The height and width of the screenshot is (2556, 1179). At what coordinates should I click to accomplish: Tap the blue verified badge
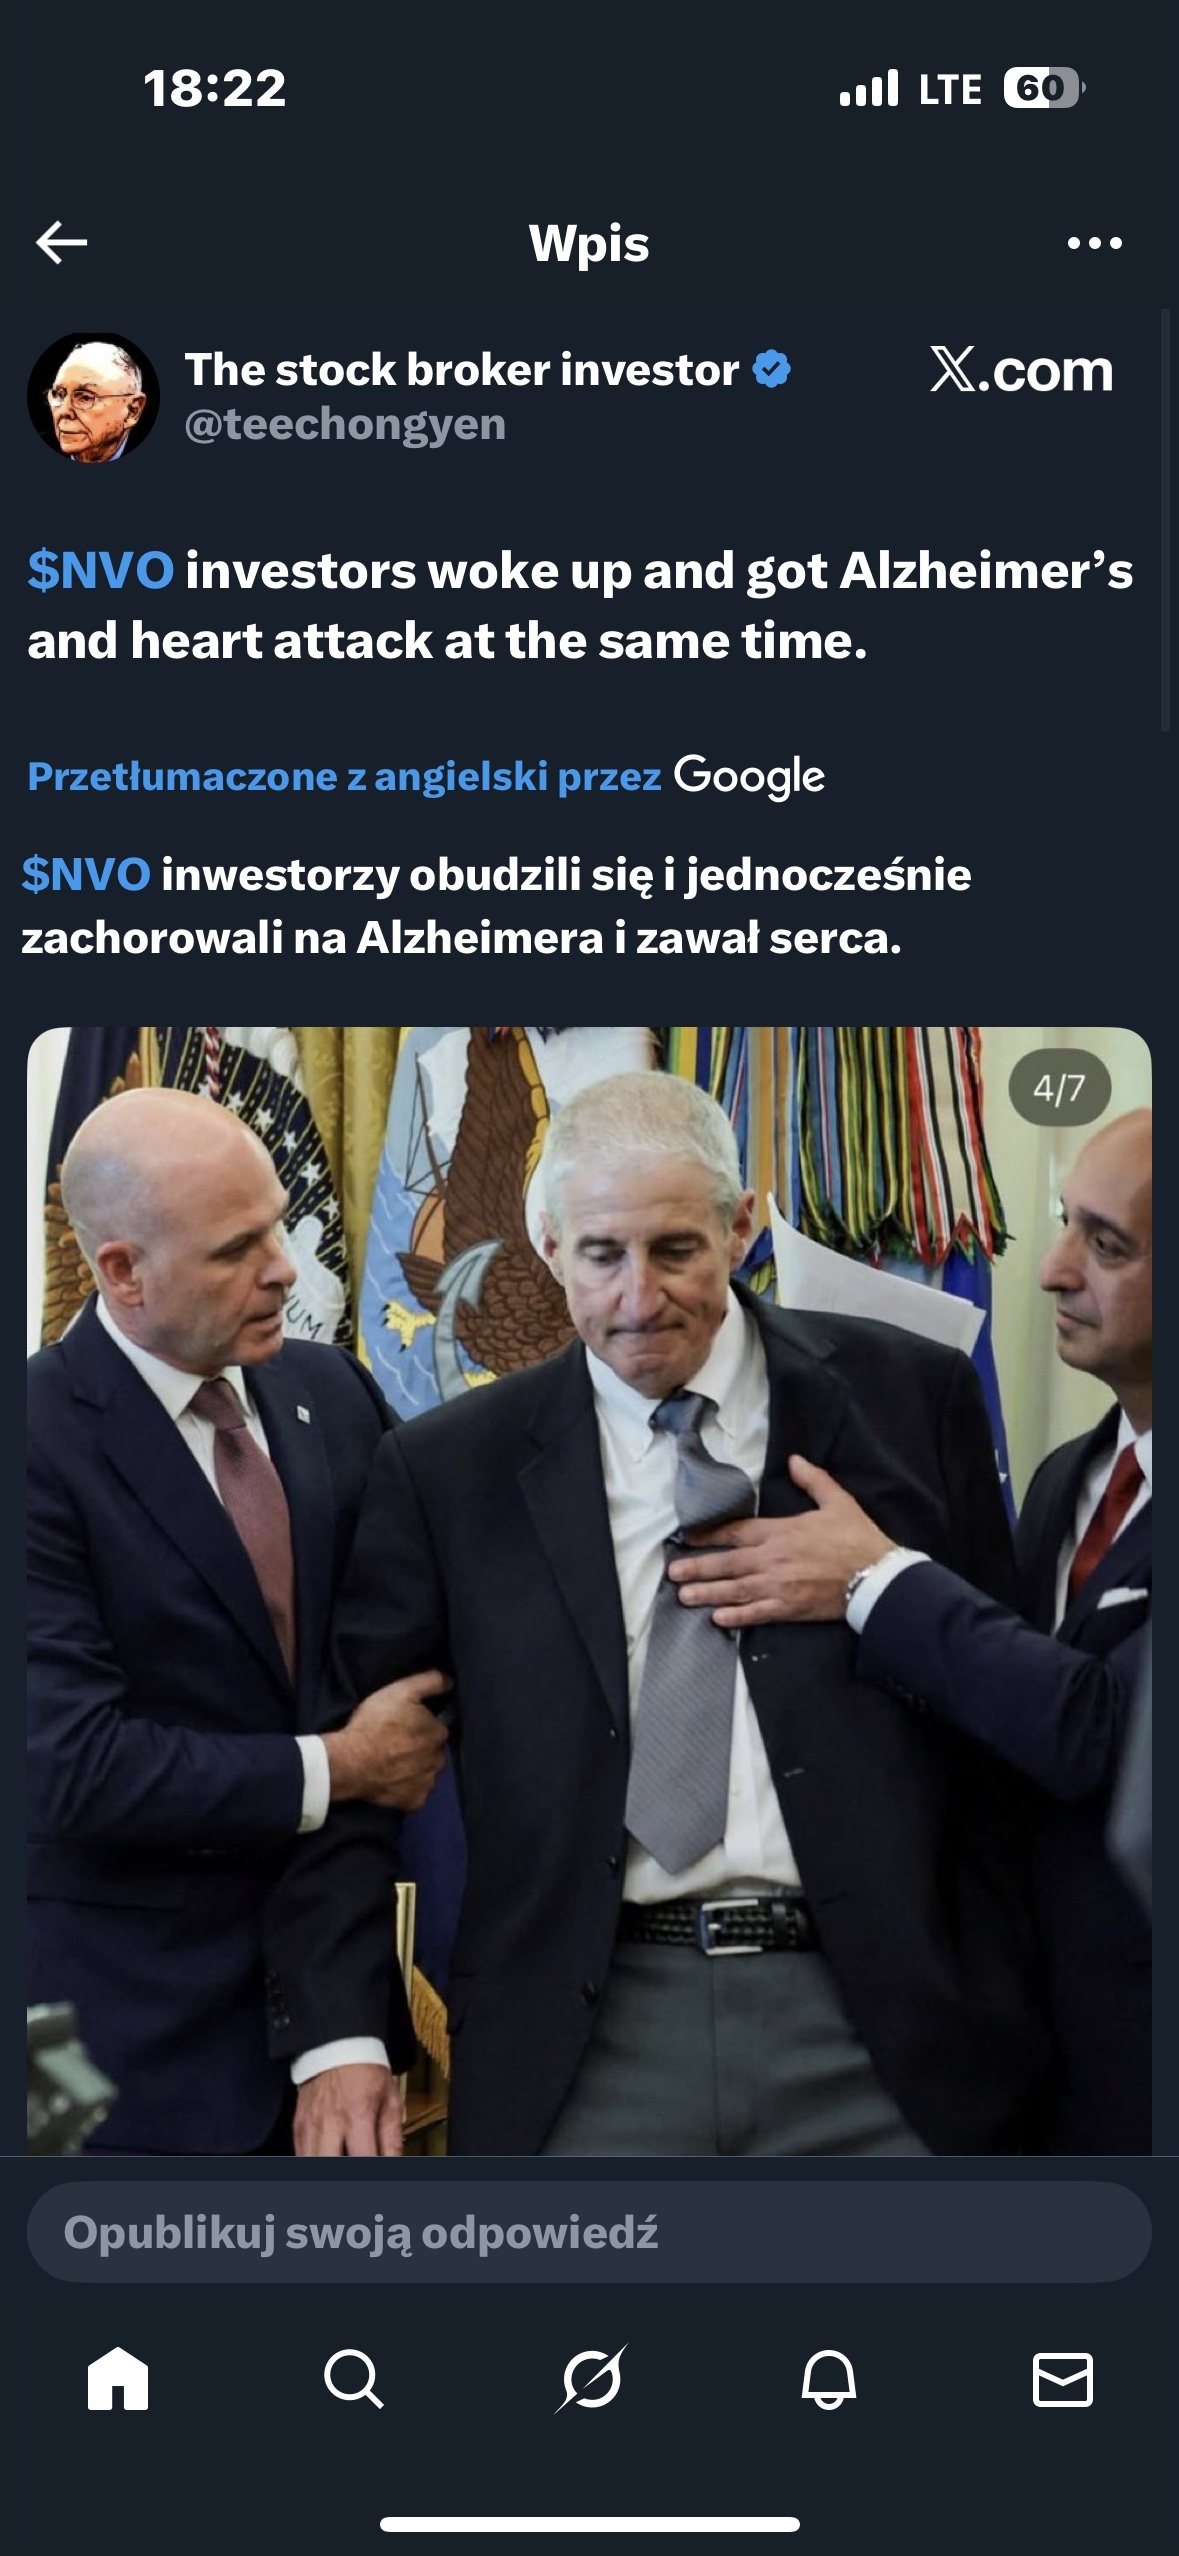tap(772, 369)
